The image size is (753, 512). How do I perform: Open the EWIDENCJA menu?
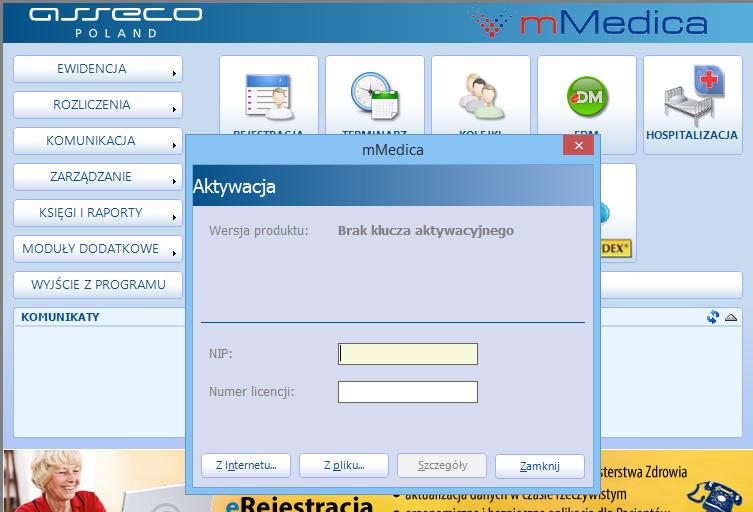coord(98,69)
